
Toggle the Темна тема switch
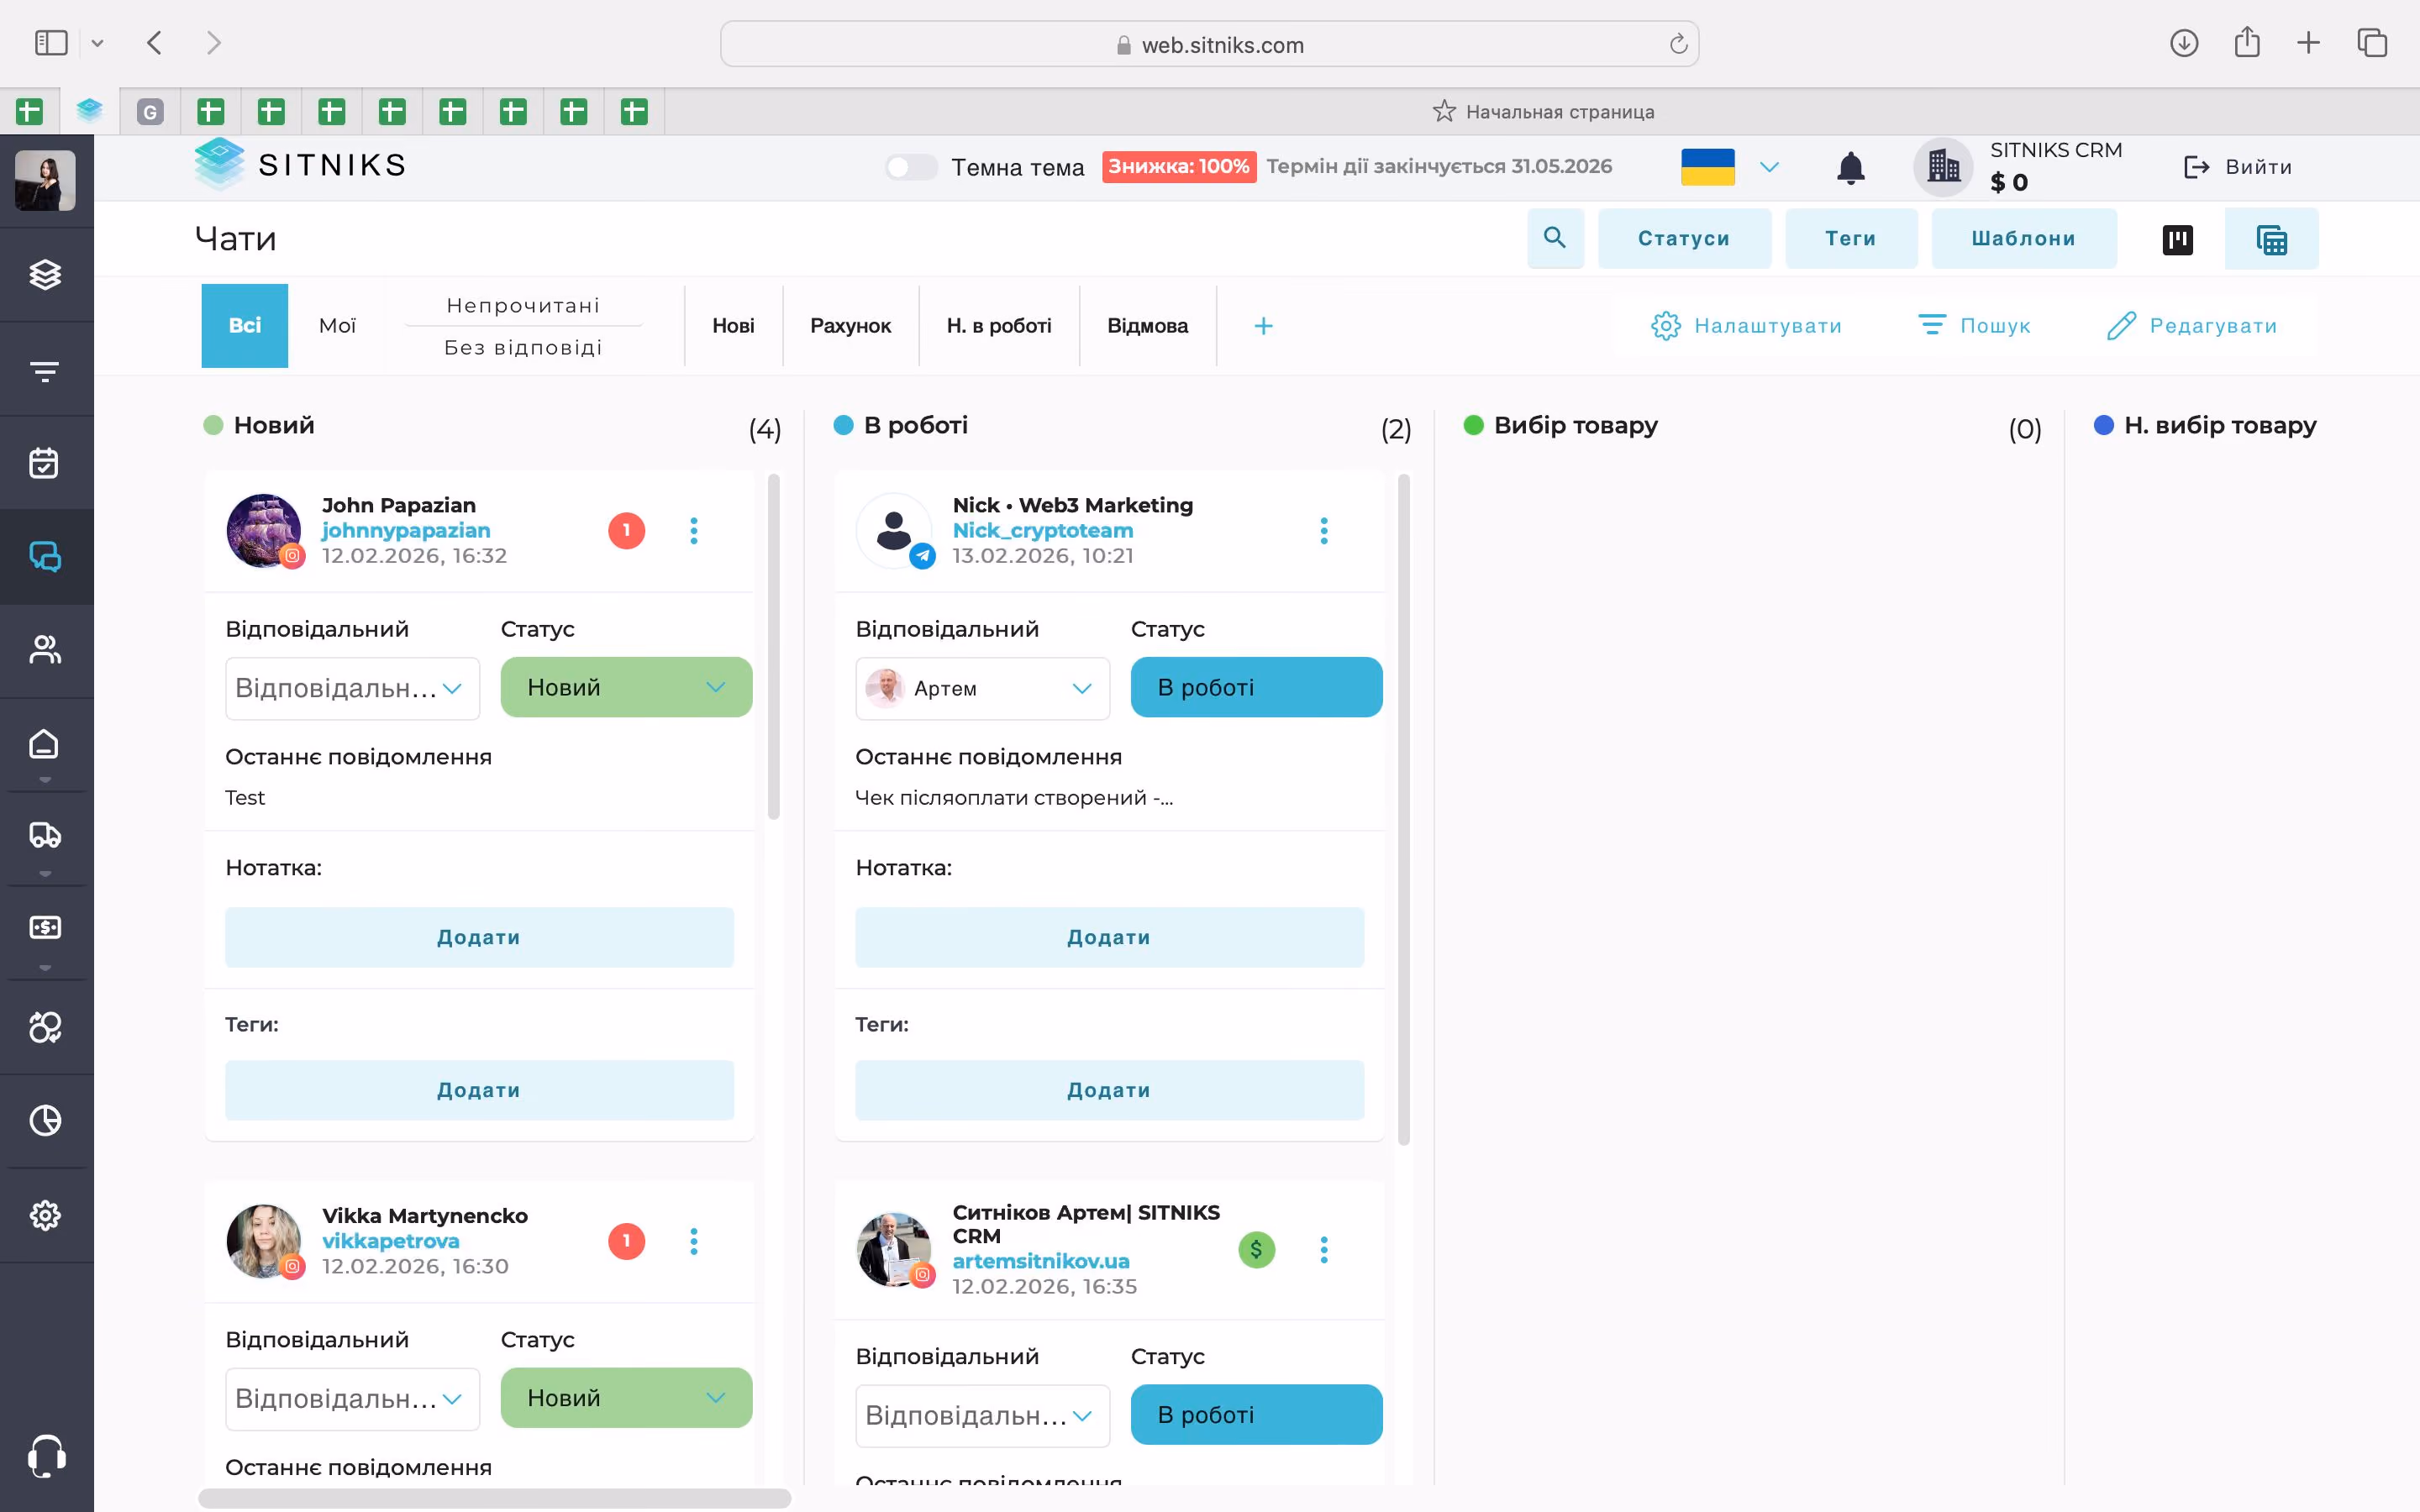[x=911, y=167]
